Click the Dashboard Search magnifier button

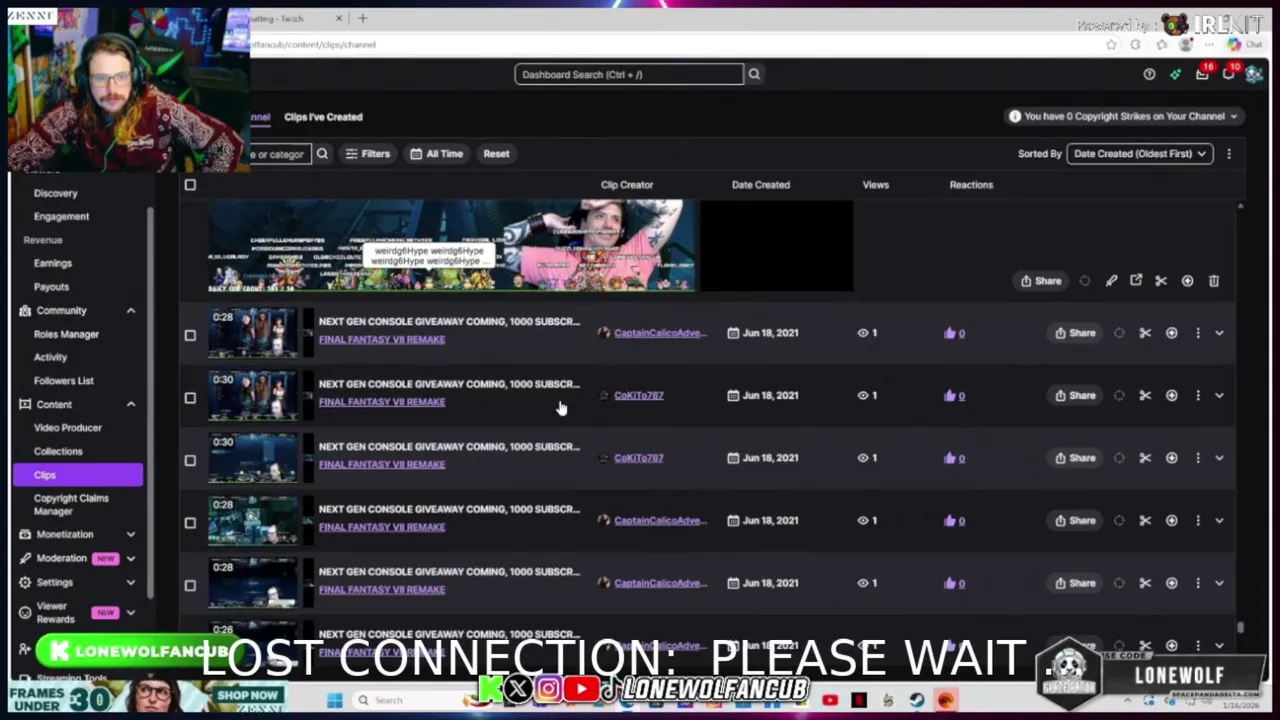(x=754, y=74)
